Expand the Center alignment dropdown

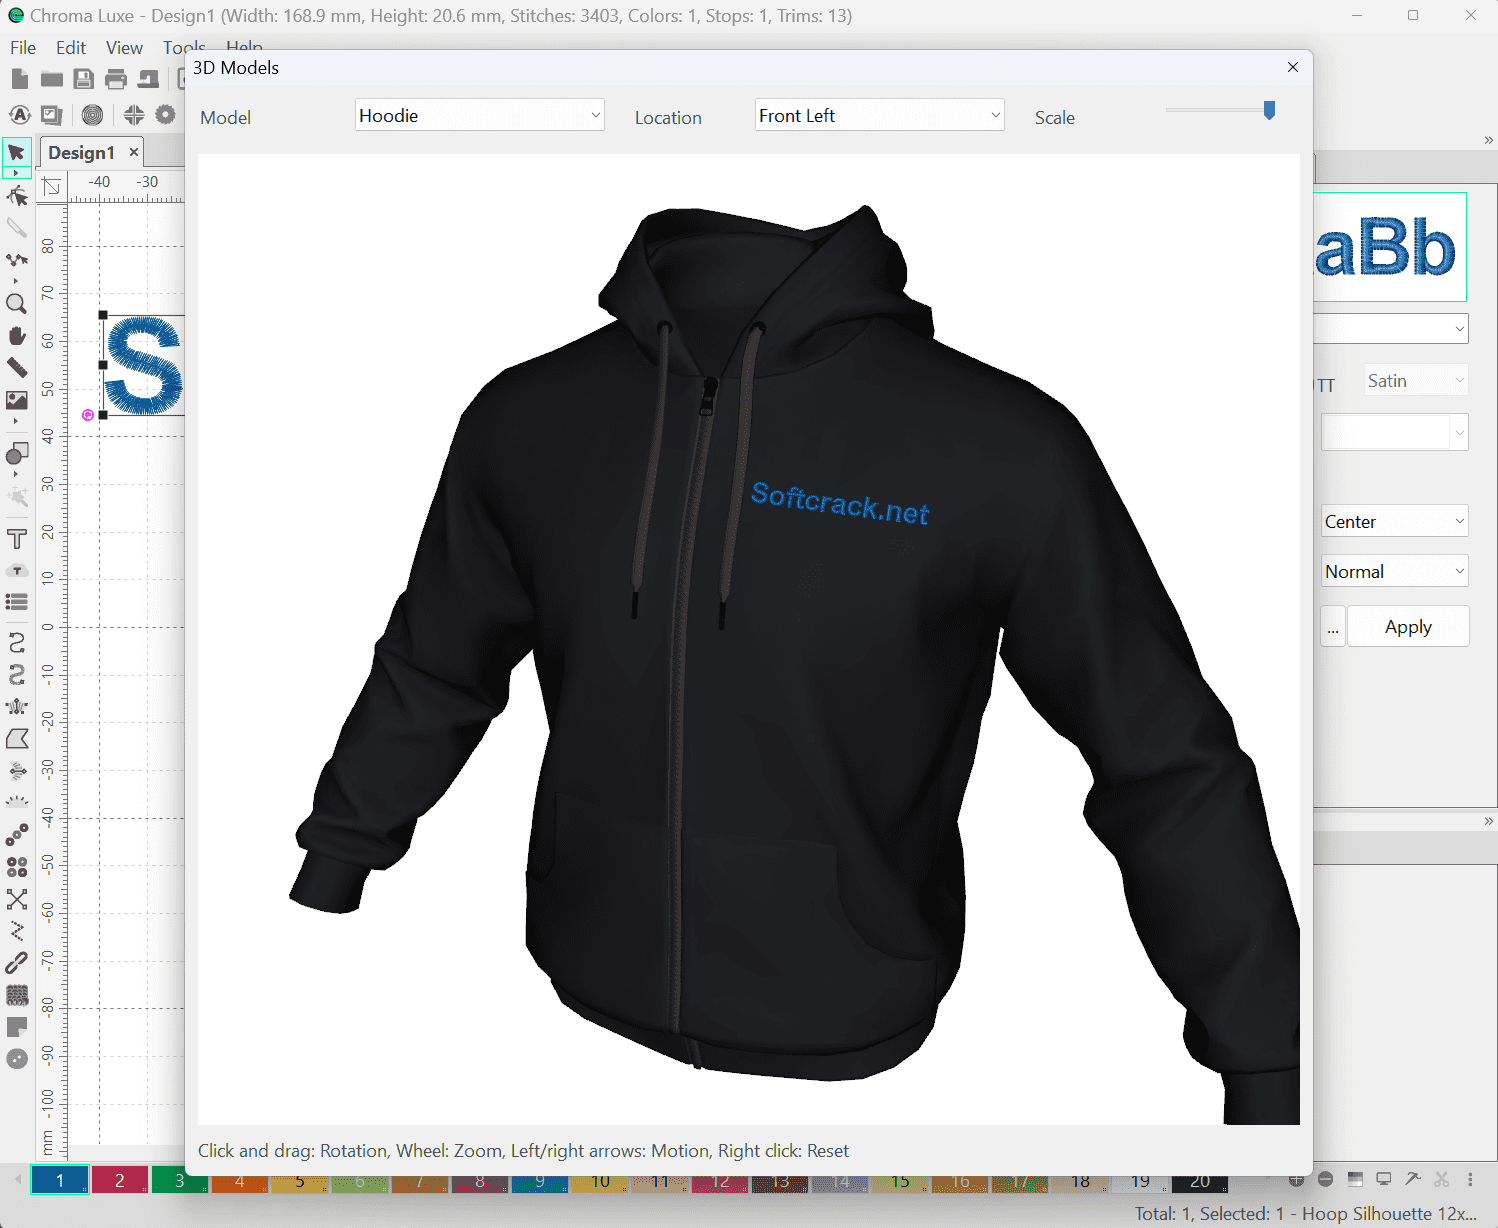pos(1394,522)
